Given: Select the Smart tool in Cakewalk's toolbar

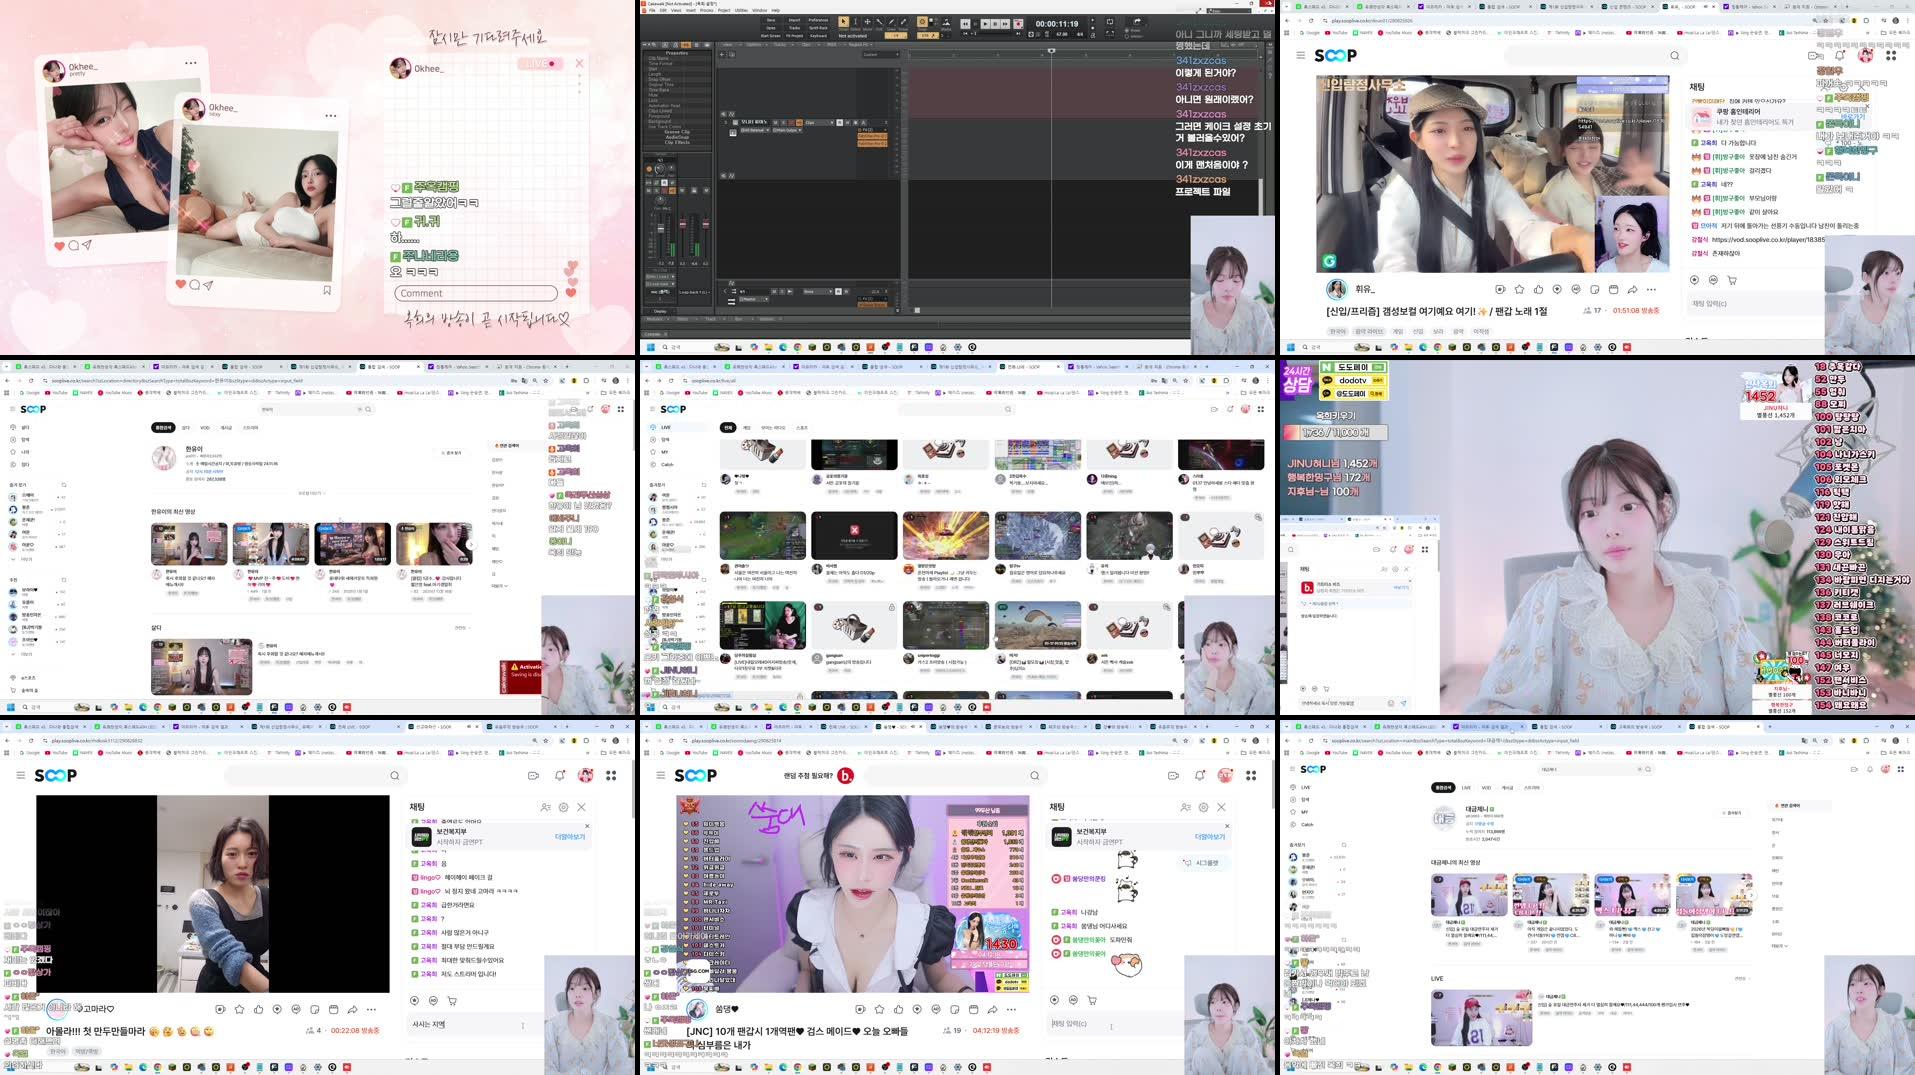Looking at the screenshot, I should (x=844, y=22).
